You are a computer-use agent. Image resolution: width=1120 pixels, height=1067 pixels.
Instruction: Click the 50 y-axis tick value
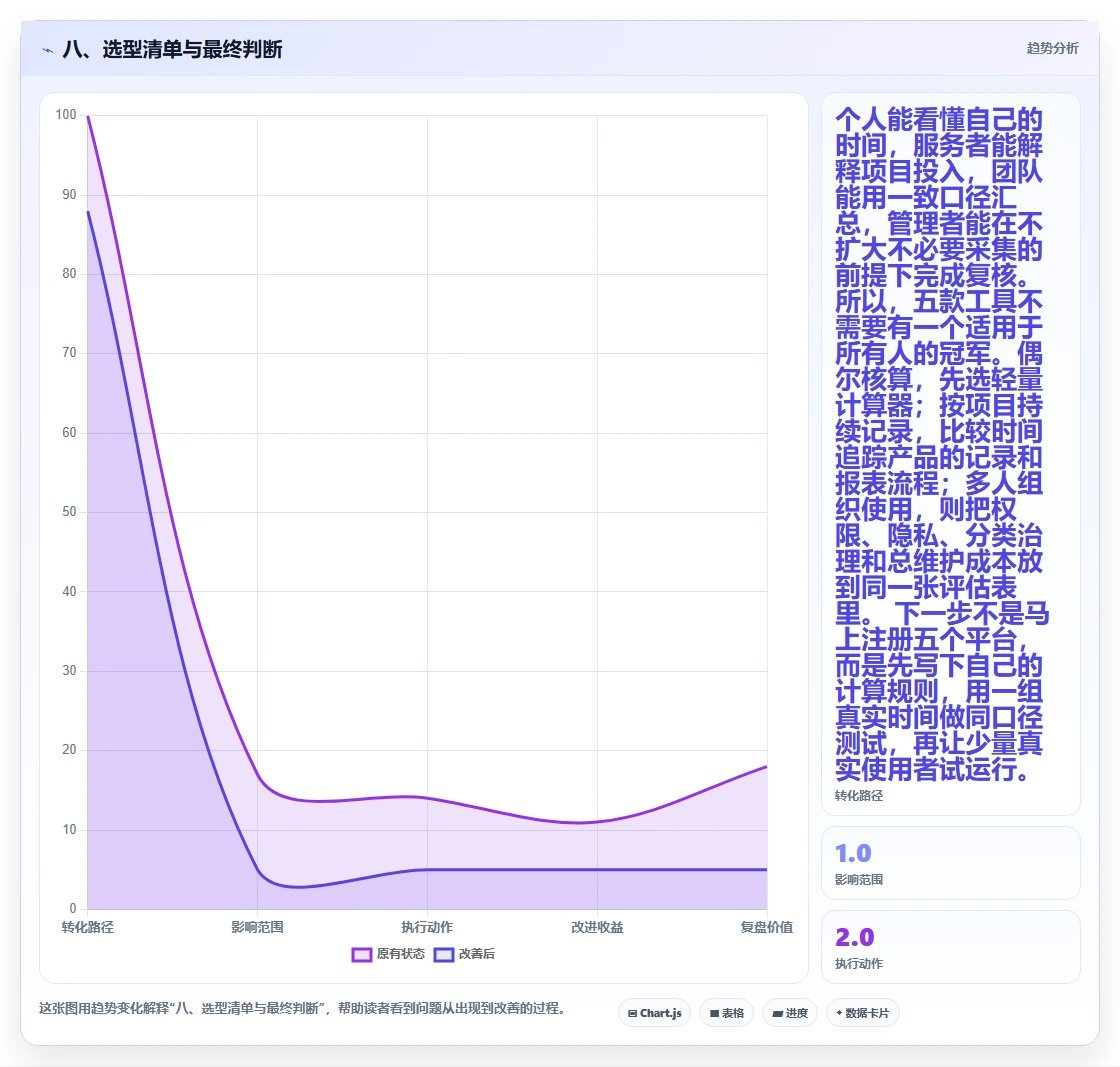point(69,511)
